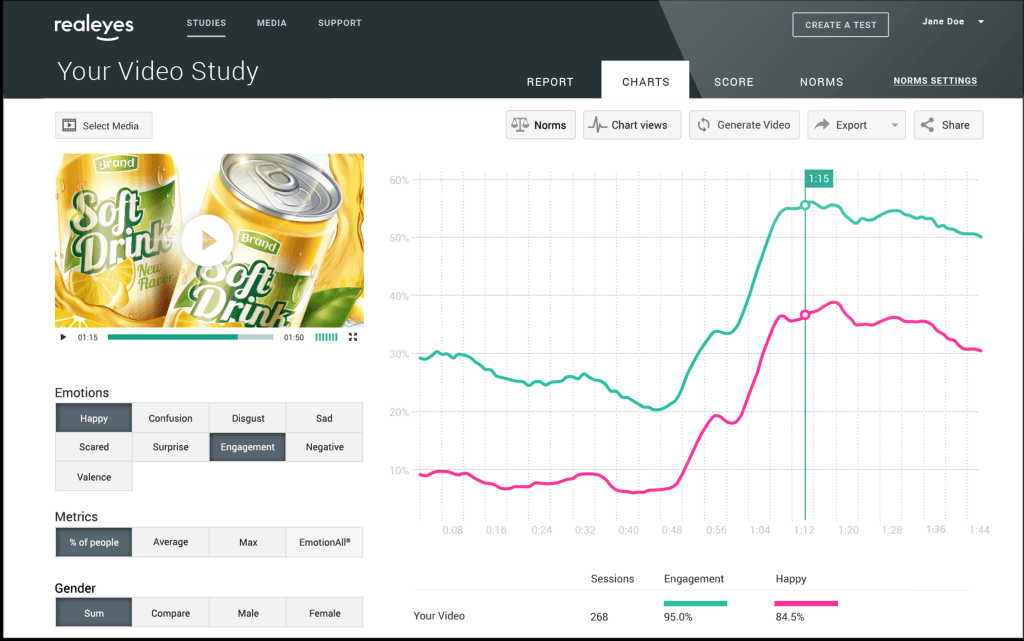The height and width of the screenshot is (641, 1024).
Task: Switch metrics to Average instead of % of people
Action: [170, 541]
